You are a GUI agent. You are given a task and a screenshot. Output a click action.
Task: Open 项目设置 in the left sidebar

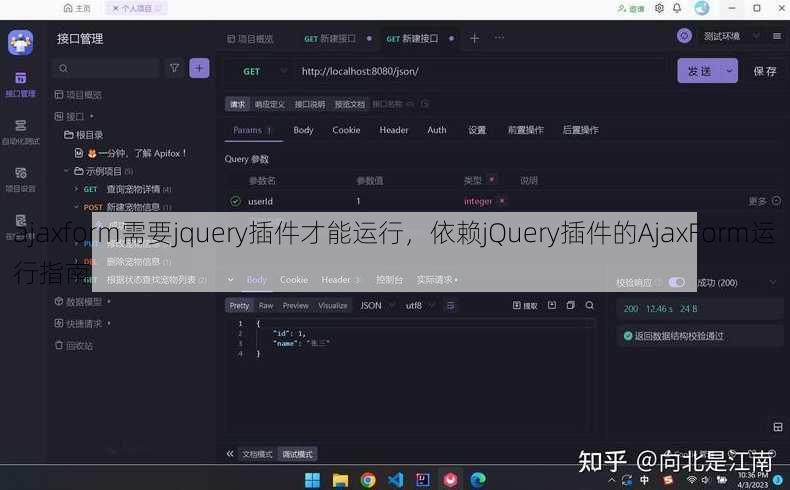pos(20,179)
